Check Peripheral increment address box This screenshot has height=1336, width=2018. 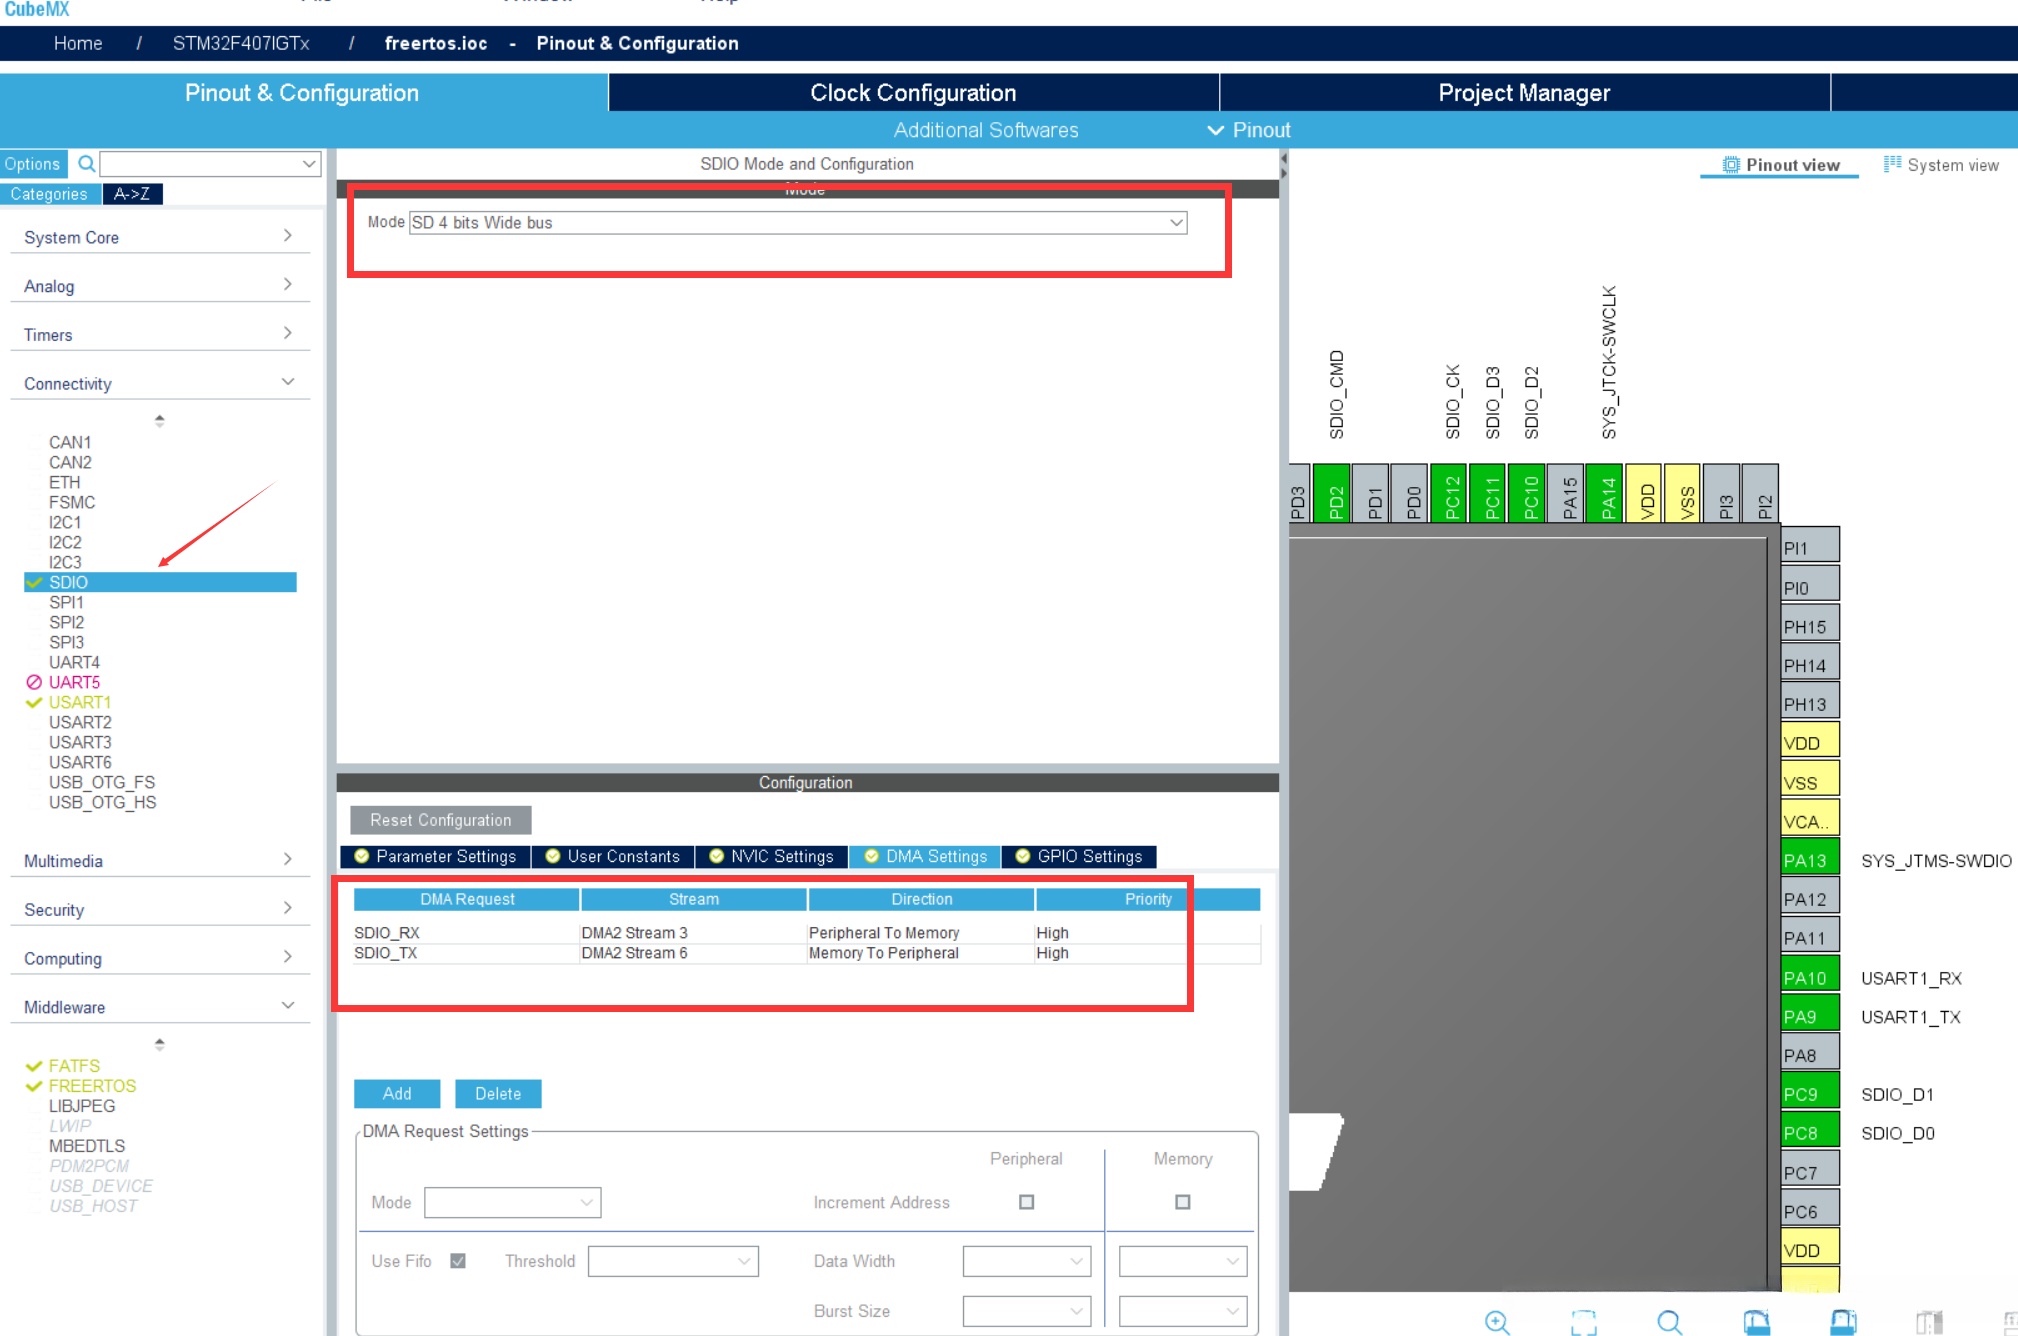click(1026, 1202)
